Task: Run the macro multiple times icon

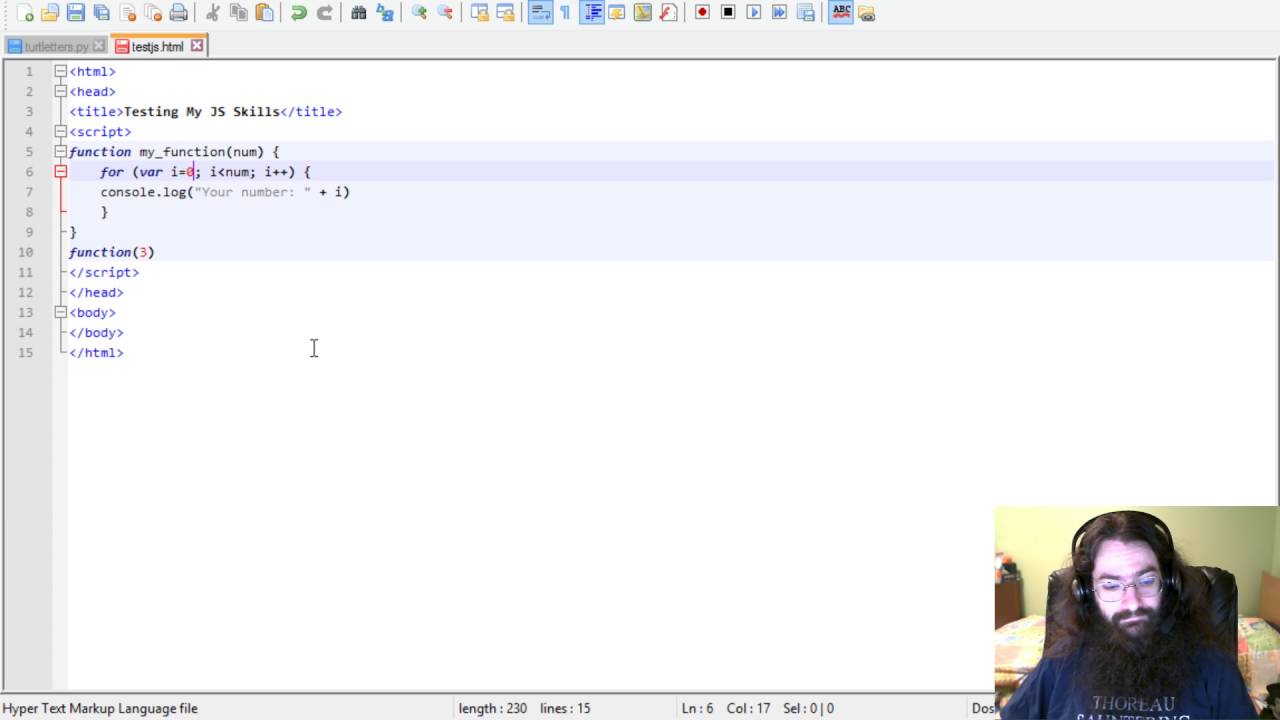Action: coord(779,13)
